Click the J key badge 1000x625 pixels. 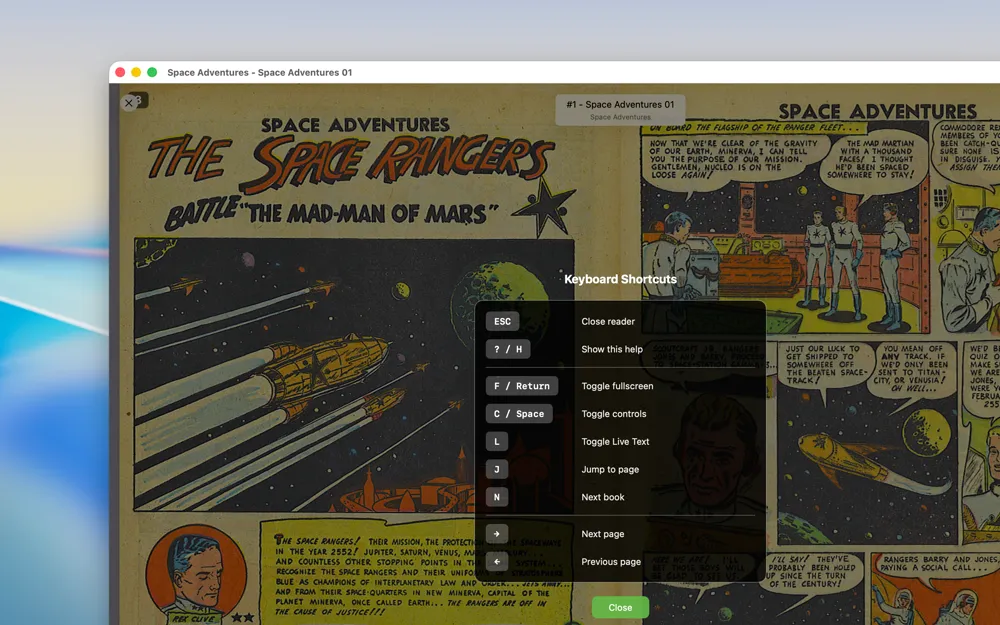tap(497, 469)
